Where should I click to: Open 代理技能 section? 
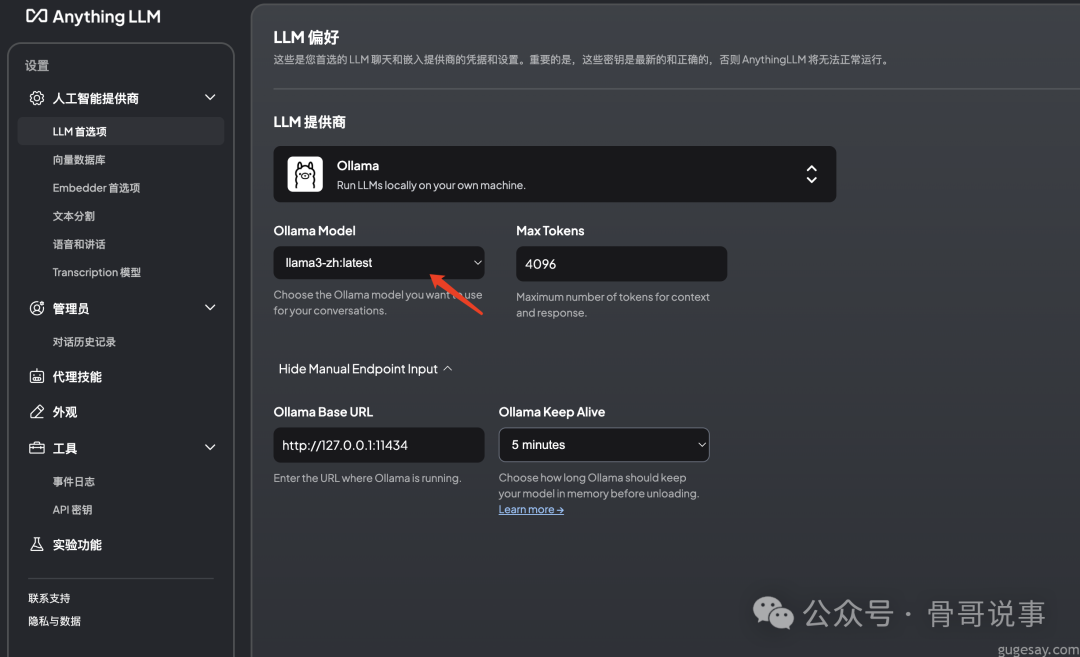click(77, 377)
